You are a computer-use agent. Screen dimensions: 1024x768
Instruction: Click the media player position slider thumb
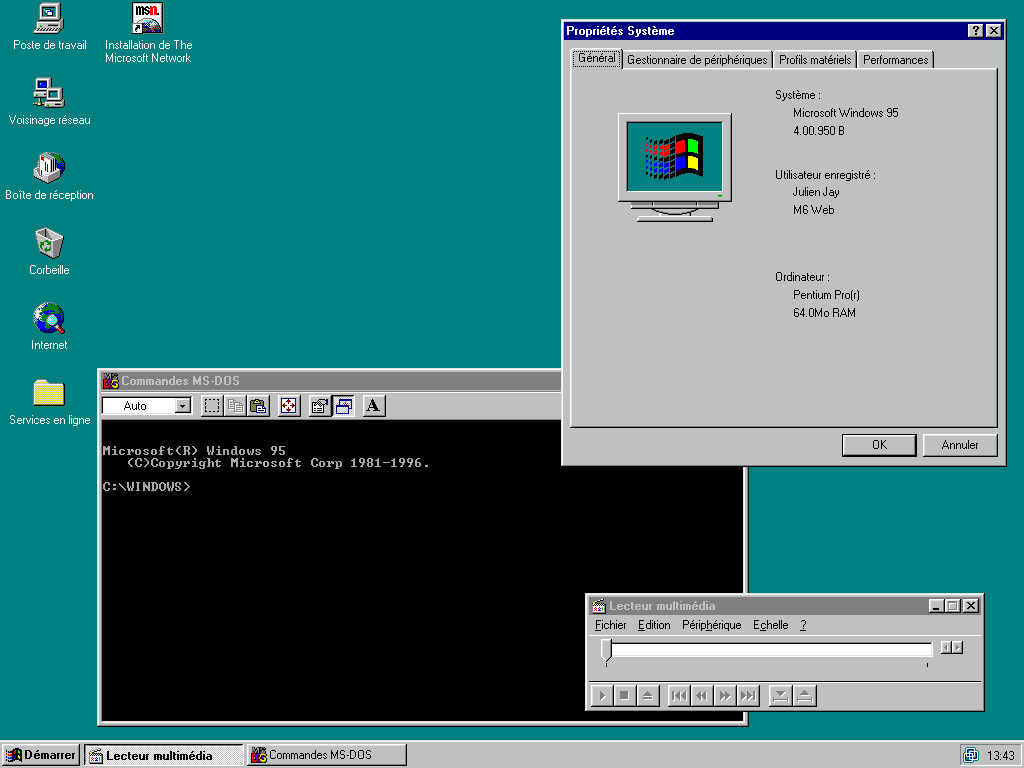pyautogui.click(x=606, y=650)
